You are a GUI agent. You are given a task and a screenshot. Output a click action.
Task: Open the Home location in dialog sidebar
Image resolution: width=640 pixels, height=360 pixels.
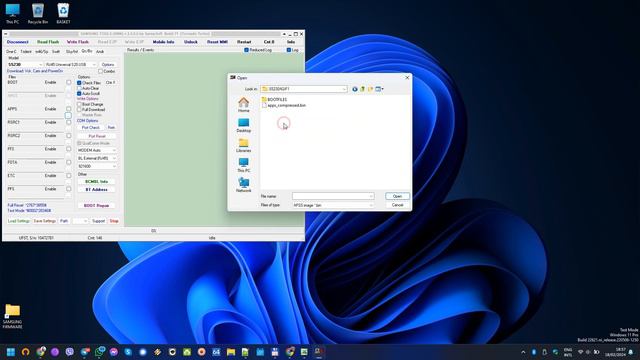tap(244, 105)
